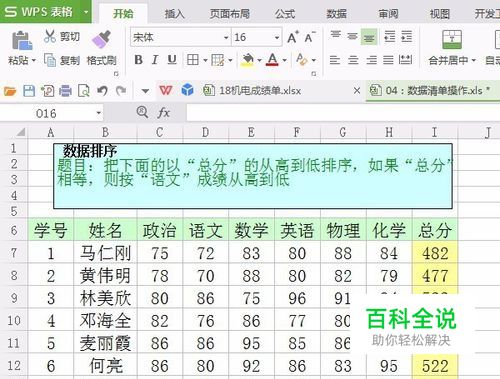The image size is (500, 379).
Task: Open file with folder icon
Action: point(10,91)
